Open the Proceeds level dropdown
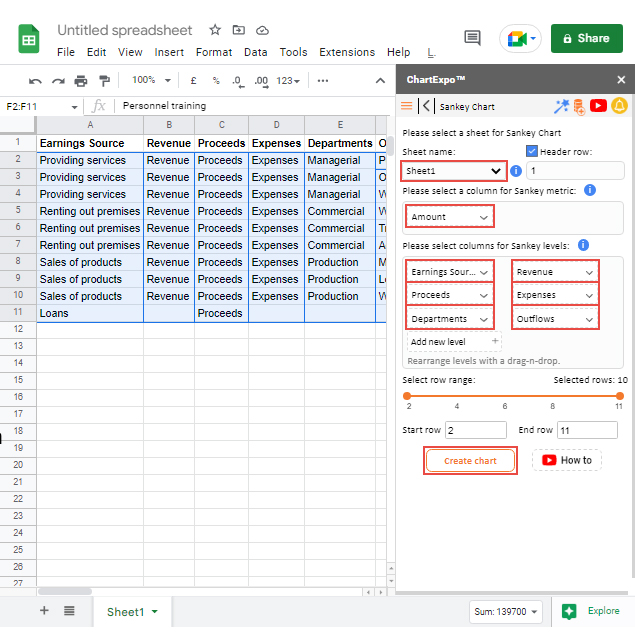Image resolution: width=635 pixels, height=640 pixels. pos(449,295)
